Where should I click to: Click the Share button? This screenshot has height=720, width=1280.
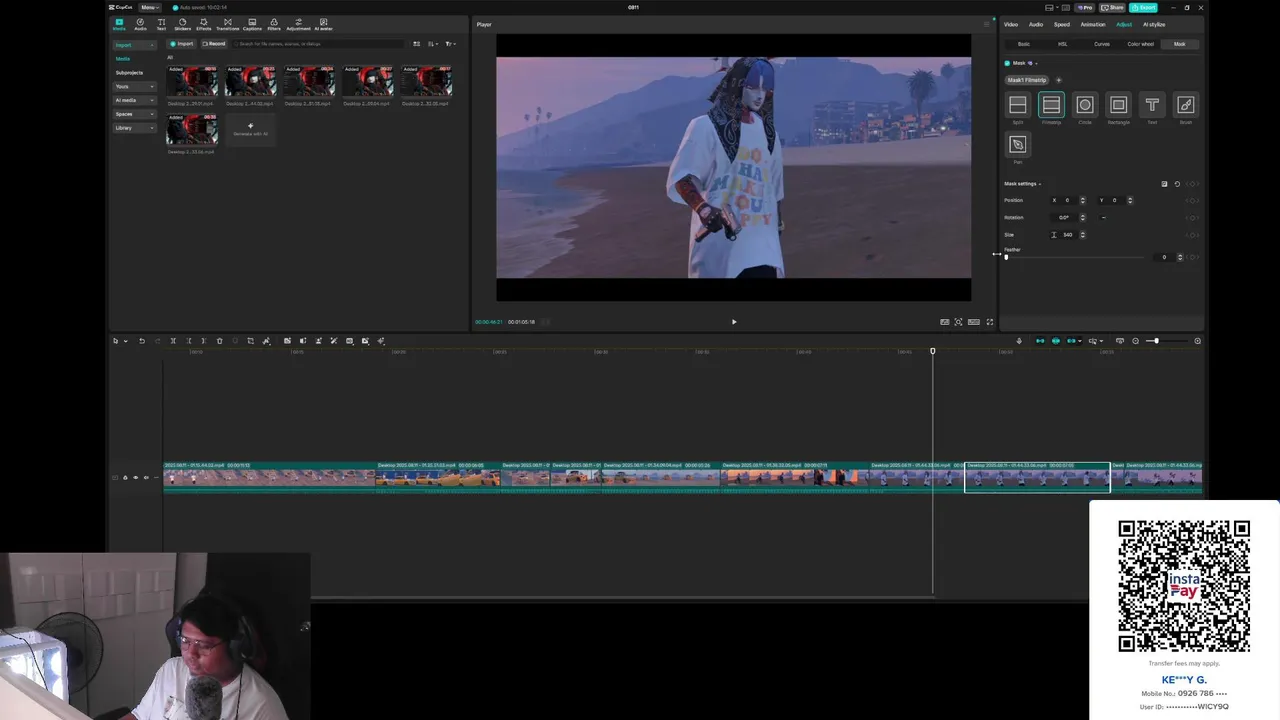tap(1112, 7)
